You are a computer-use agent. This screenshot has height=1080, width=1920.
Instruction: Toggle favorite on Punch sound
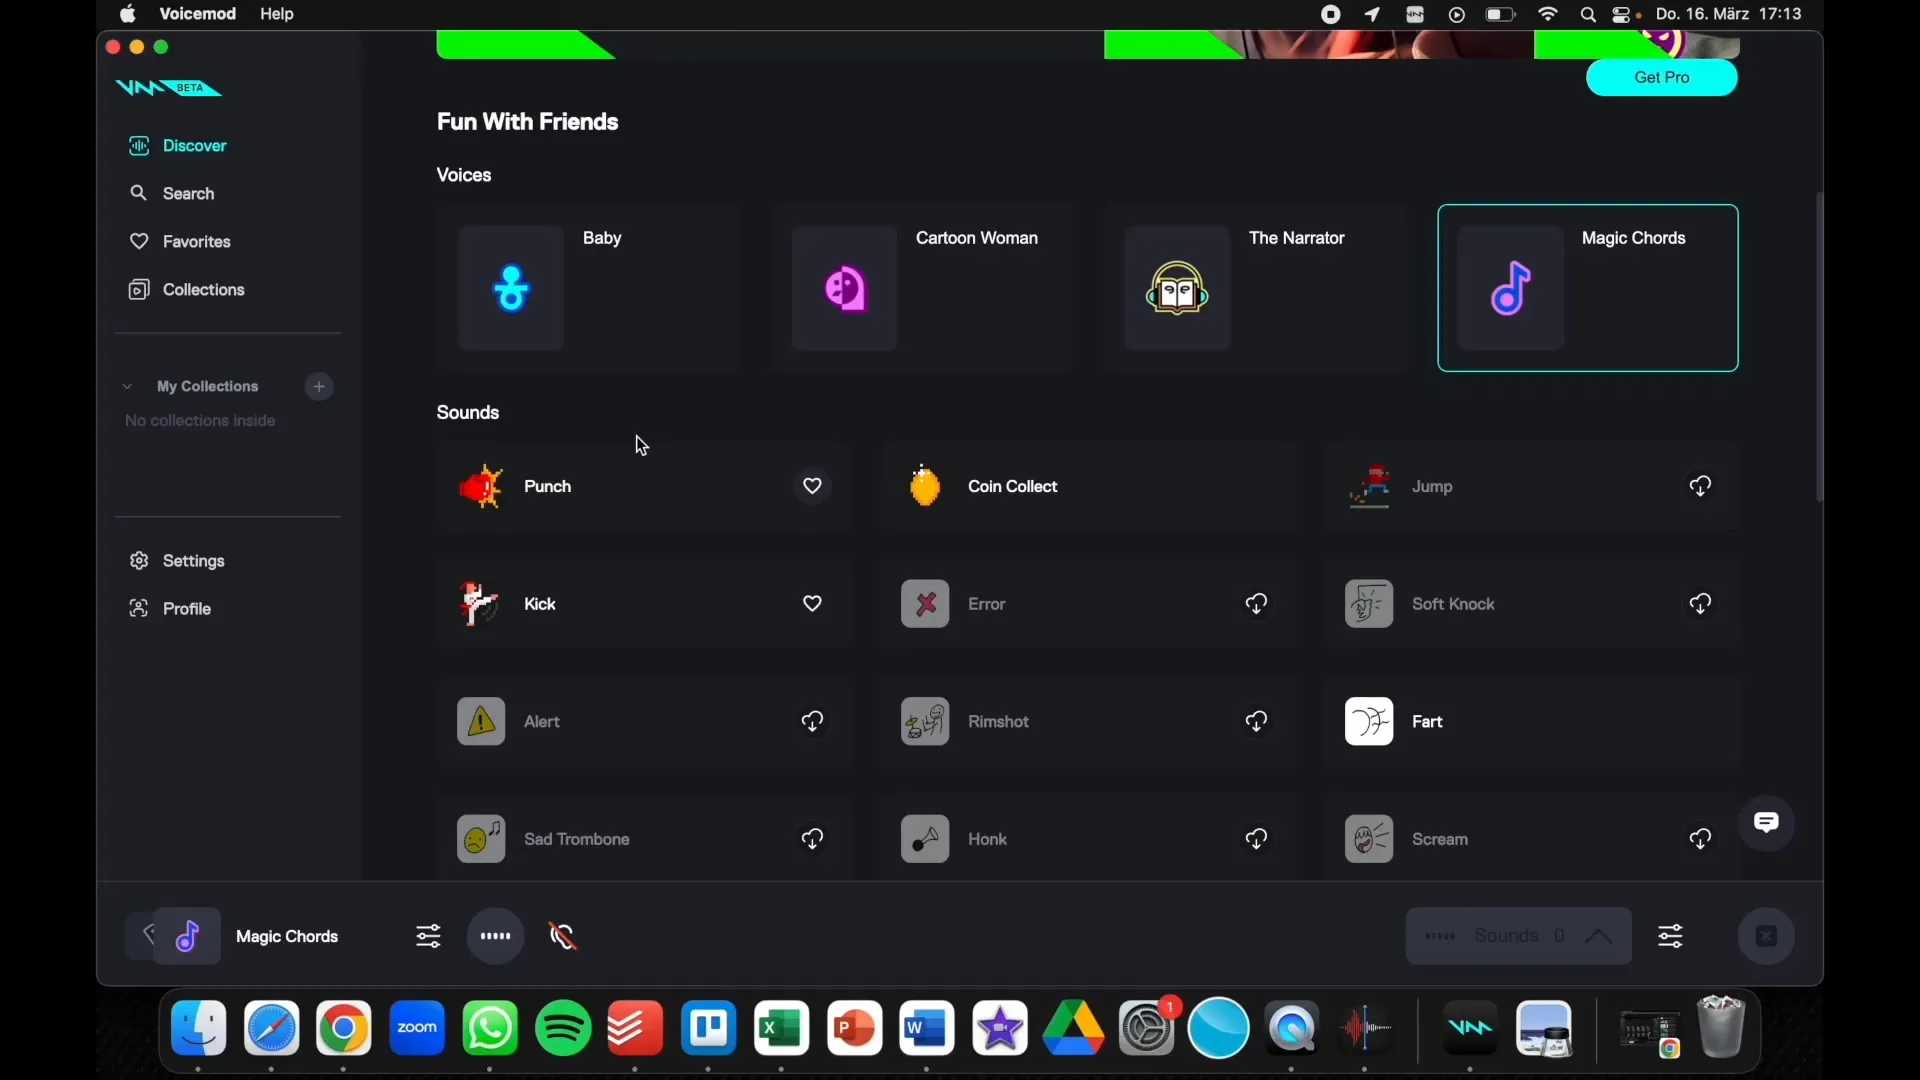(x=811, y=485)
